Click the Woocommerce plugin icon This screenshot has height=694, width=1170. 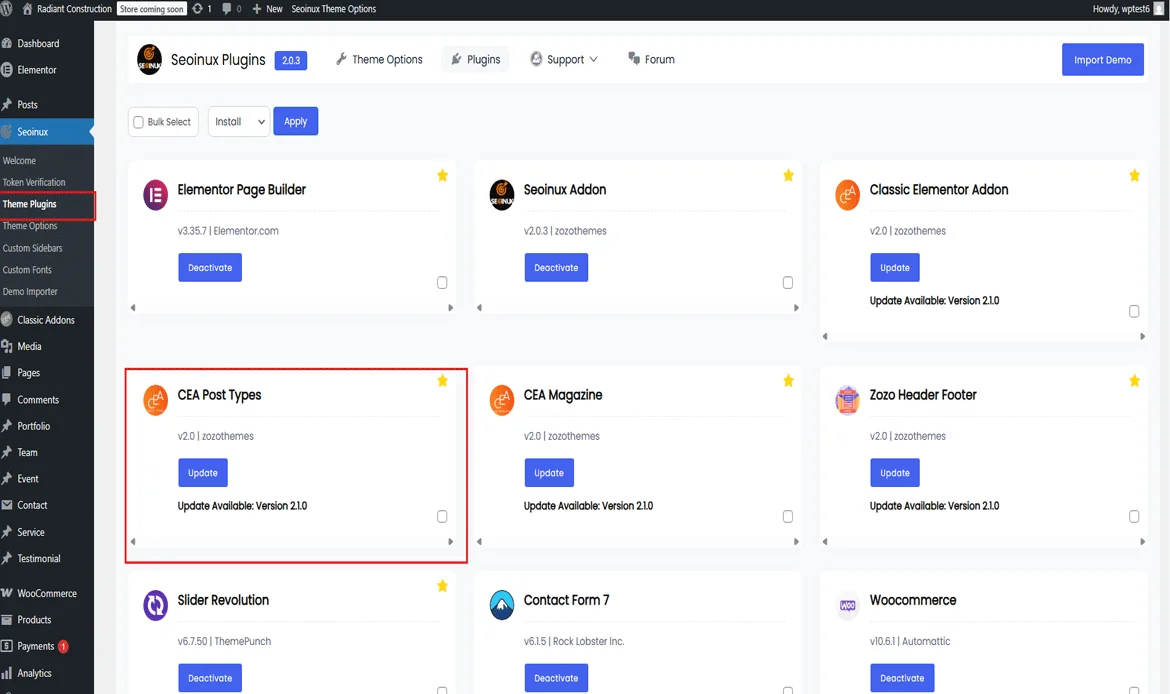coord(847,605)
